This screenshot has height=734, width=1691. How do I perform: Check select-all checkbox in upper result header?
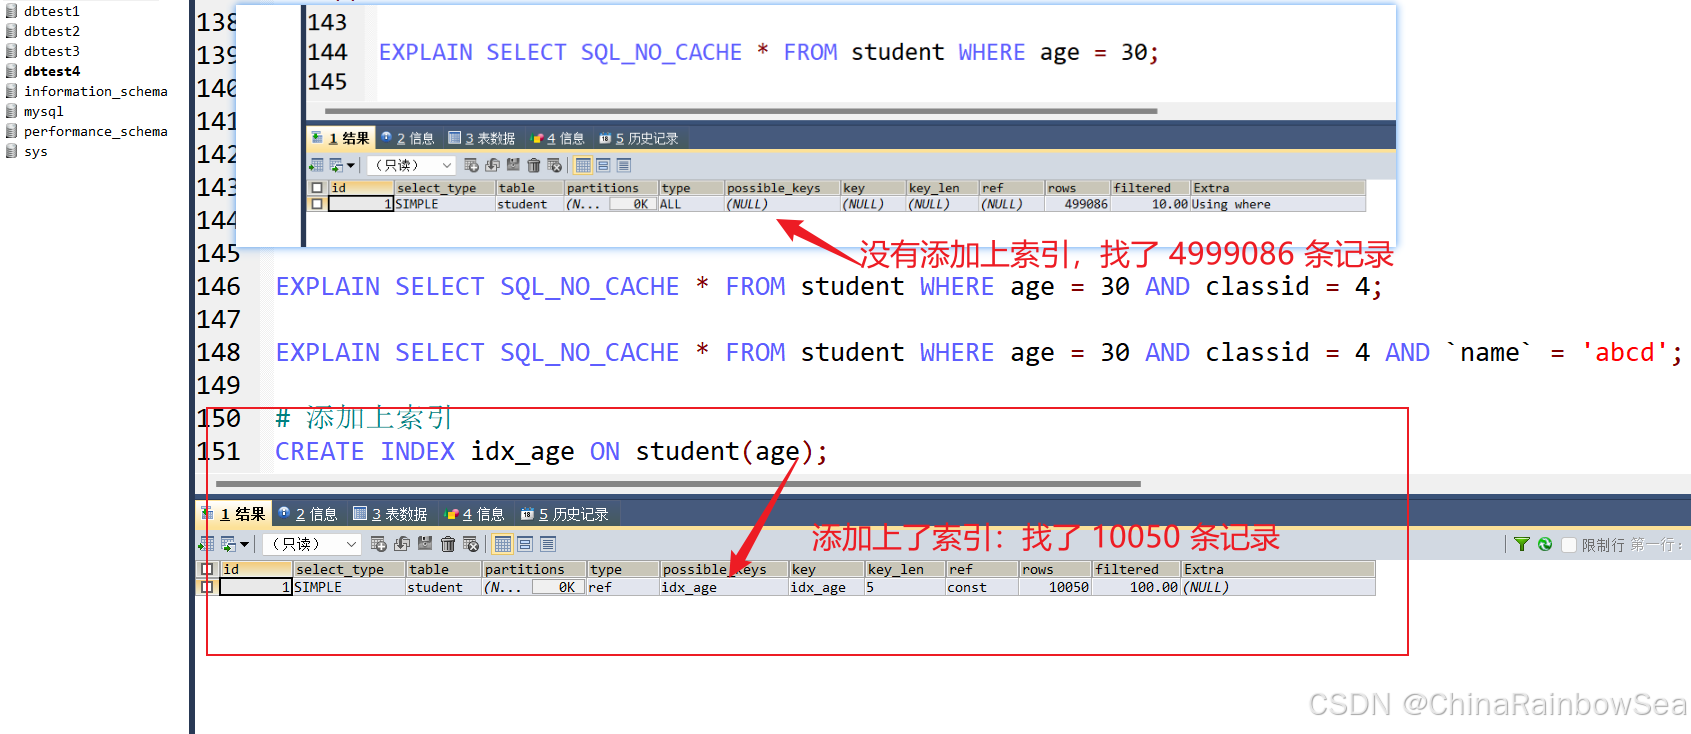(x=317, y=188)
